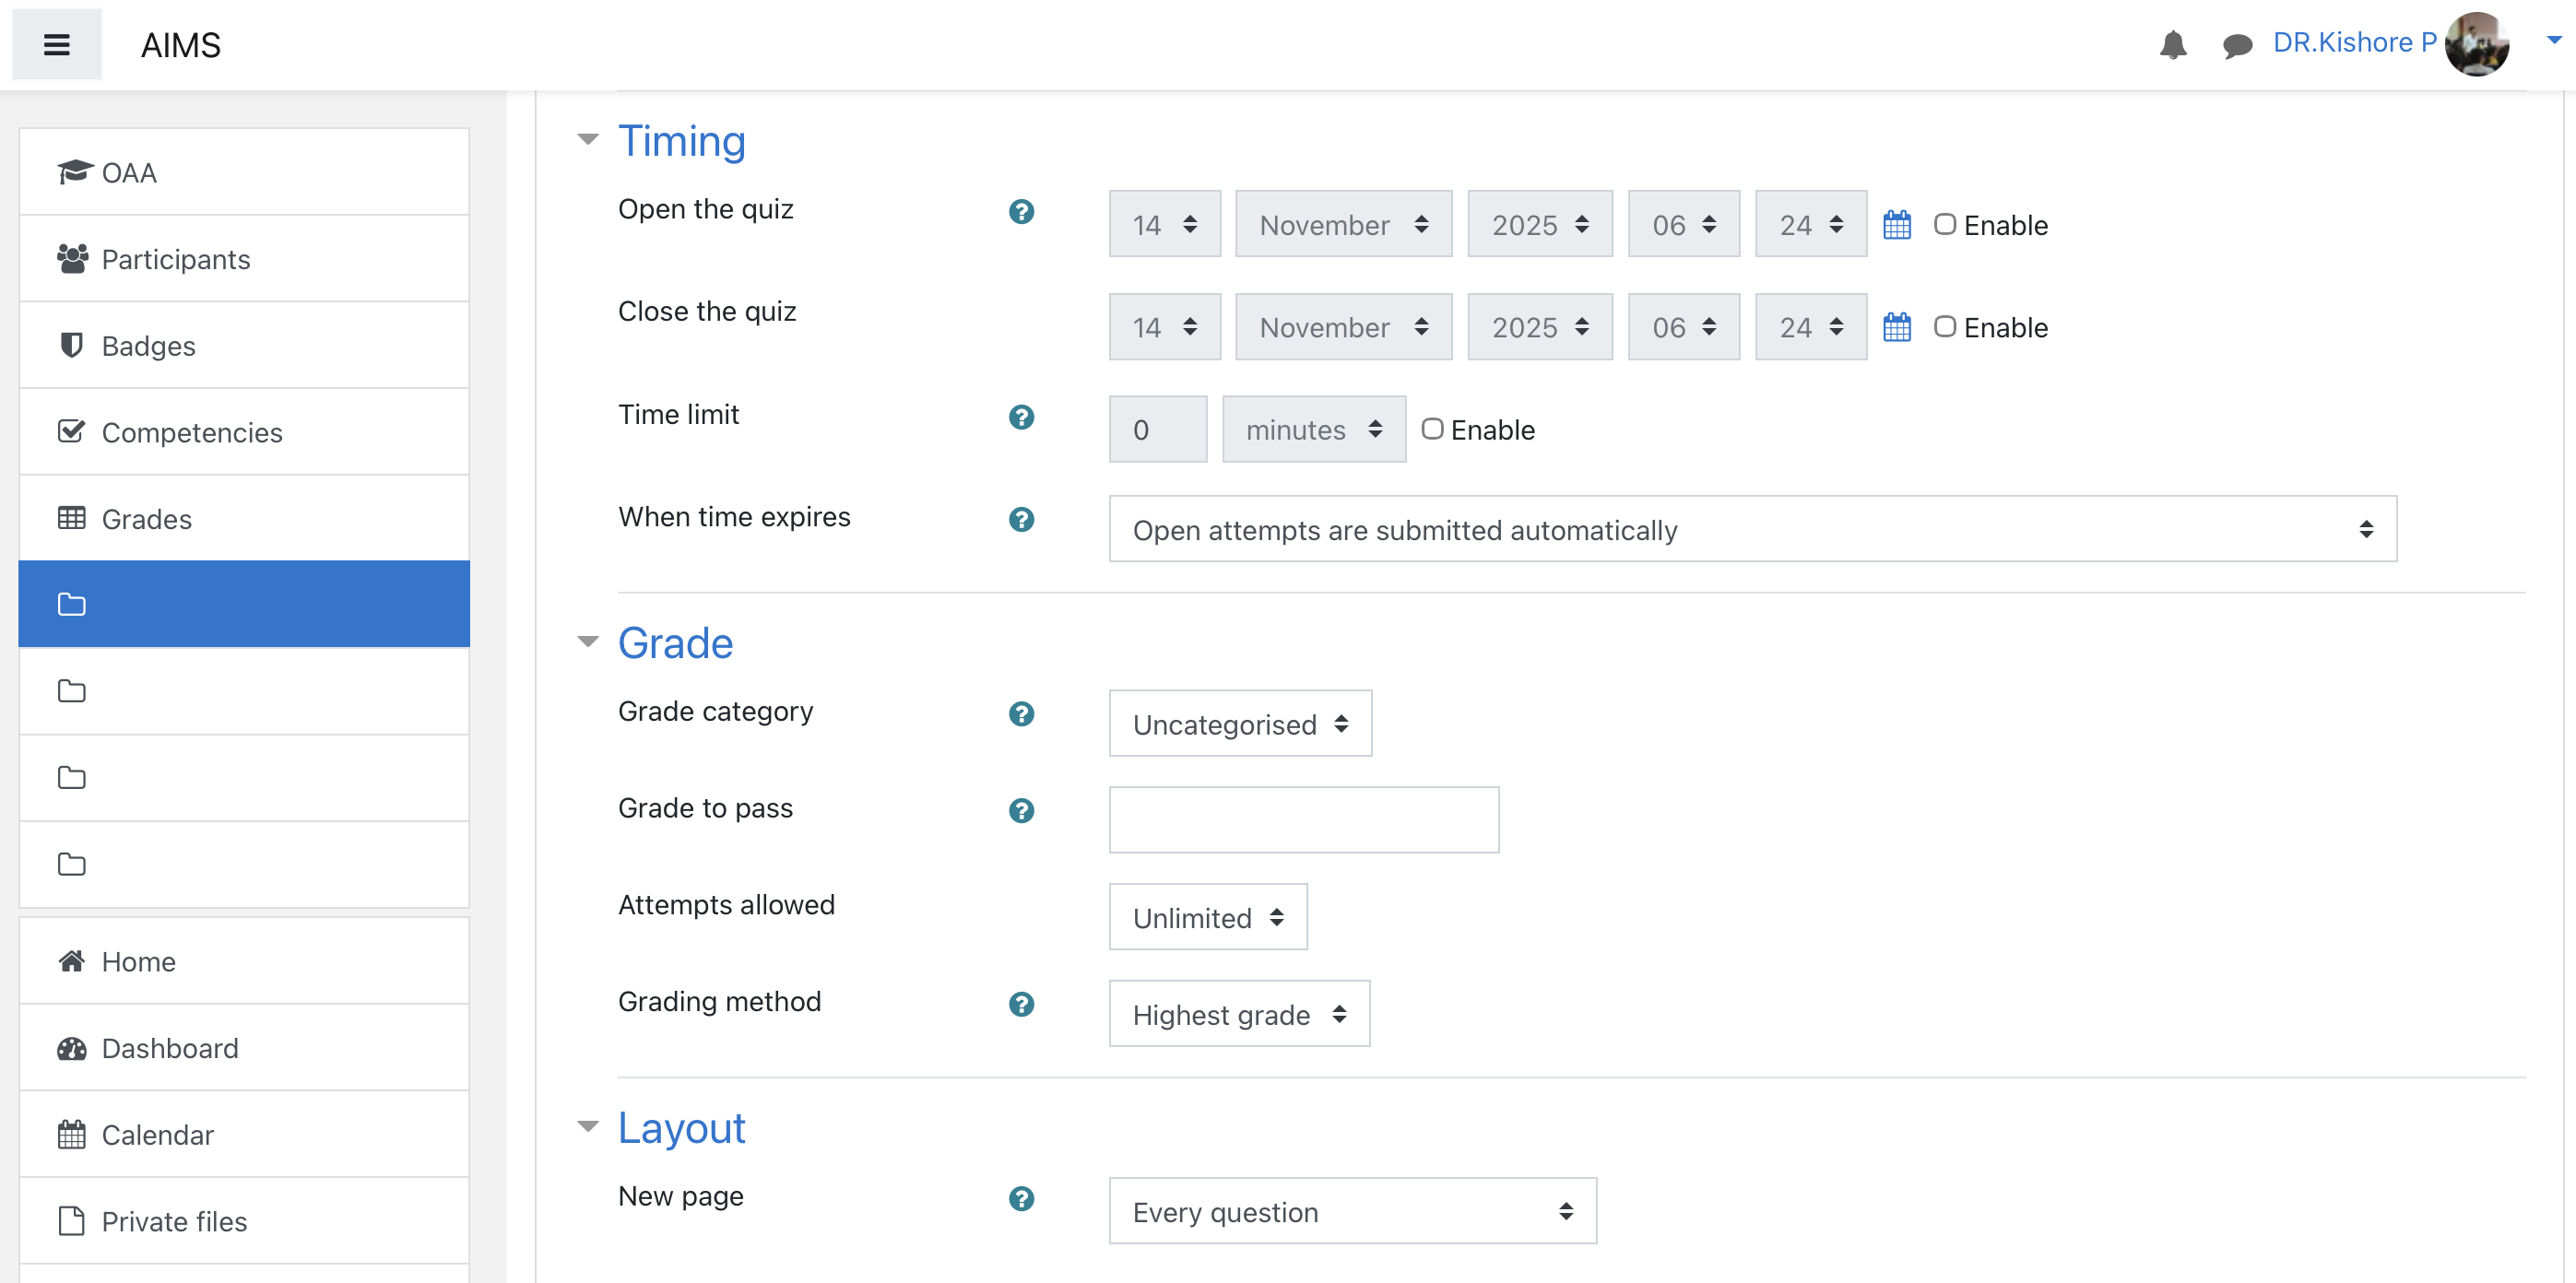Enable the Time limit checkbox
The height and width of the screenshot is (1283, 2576).
(x=1432, y=429)
